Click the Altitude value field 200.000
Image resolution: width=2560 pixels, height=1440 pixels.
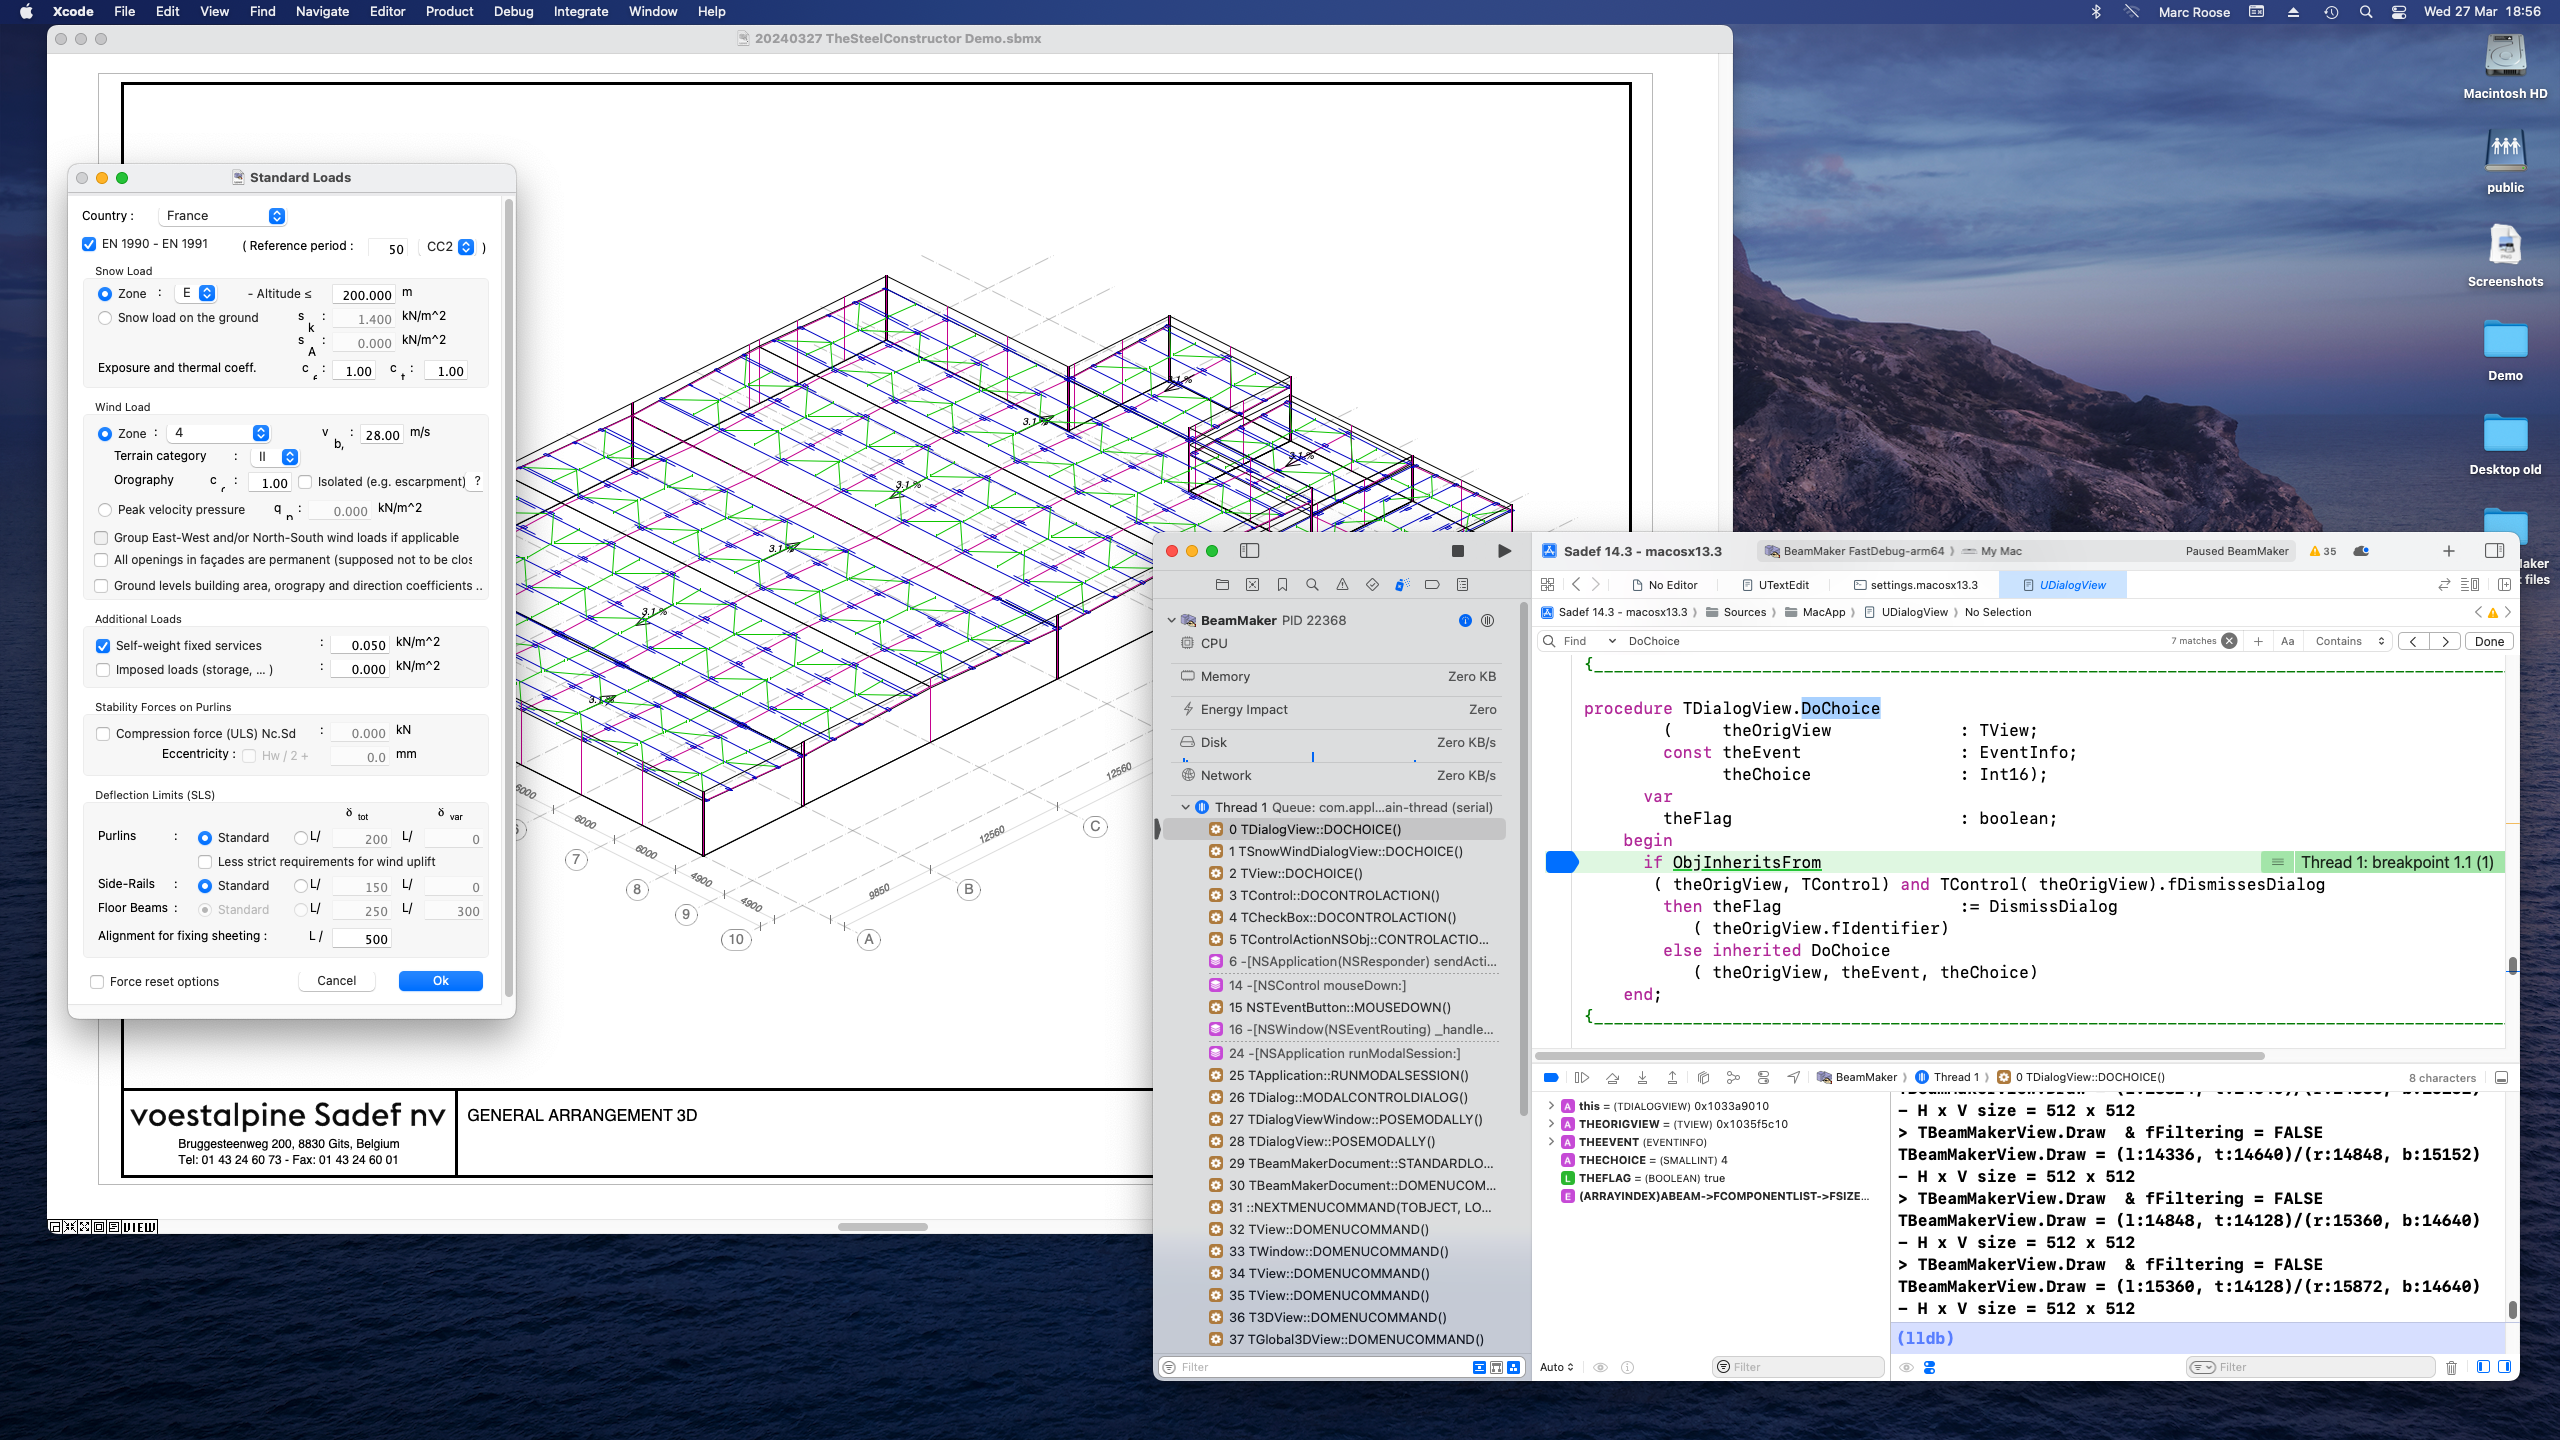coord(366,295)
